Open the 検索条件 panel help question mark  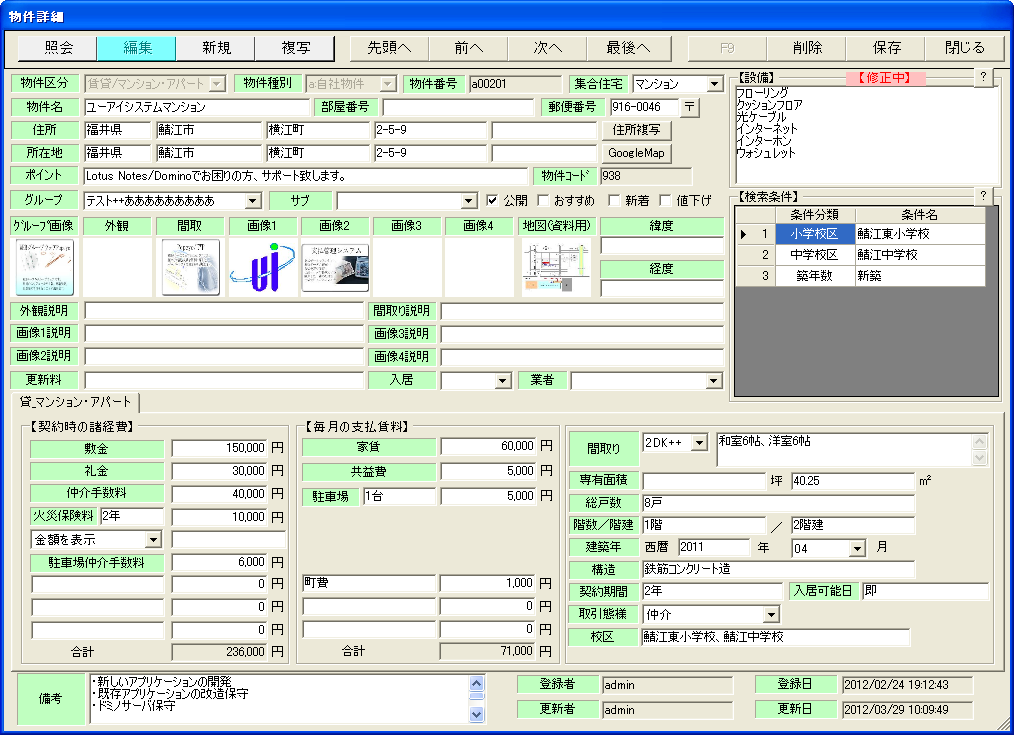(x=983, y=195)
